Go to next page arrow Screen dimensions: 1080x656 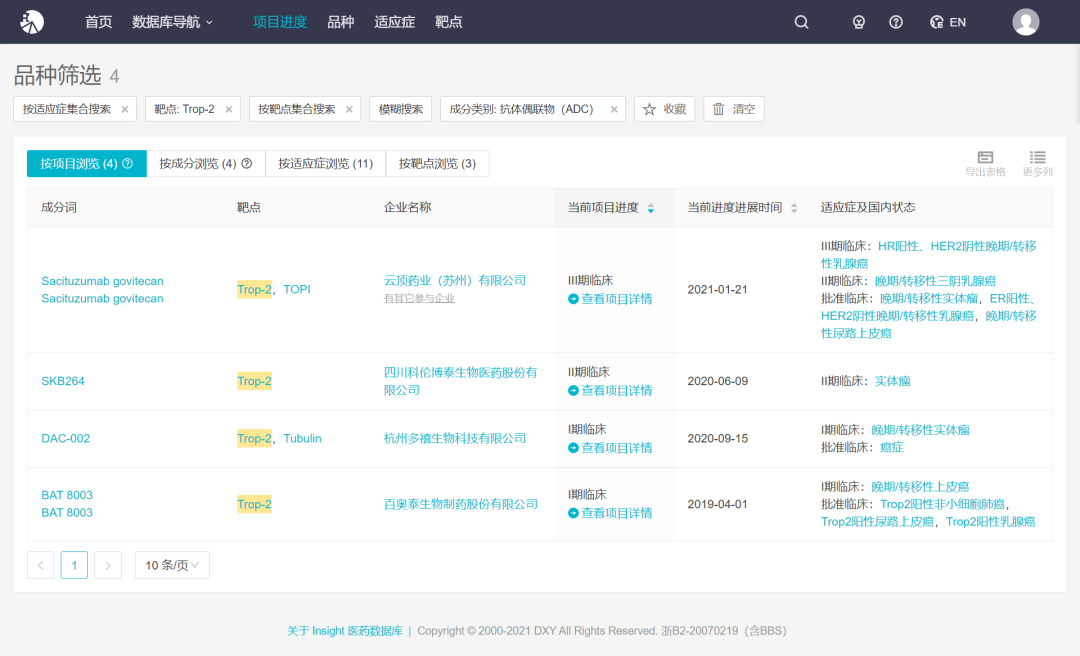(x=108, y=565)
